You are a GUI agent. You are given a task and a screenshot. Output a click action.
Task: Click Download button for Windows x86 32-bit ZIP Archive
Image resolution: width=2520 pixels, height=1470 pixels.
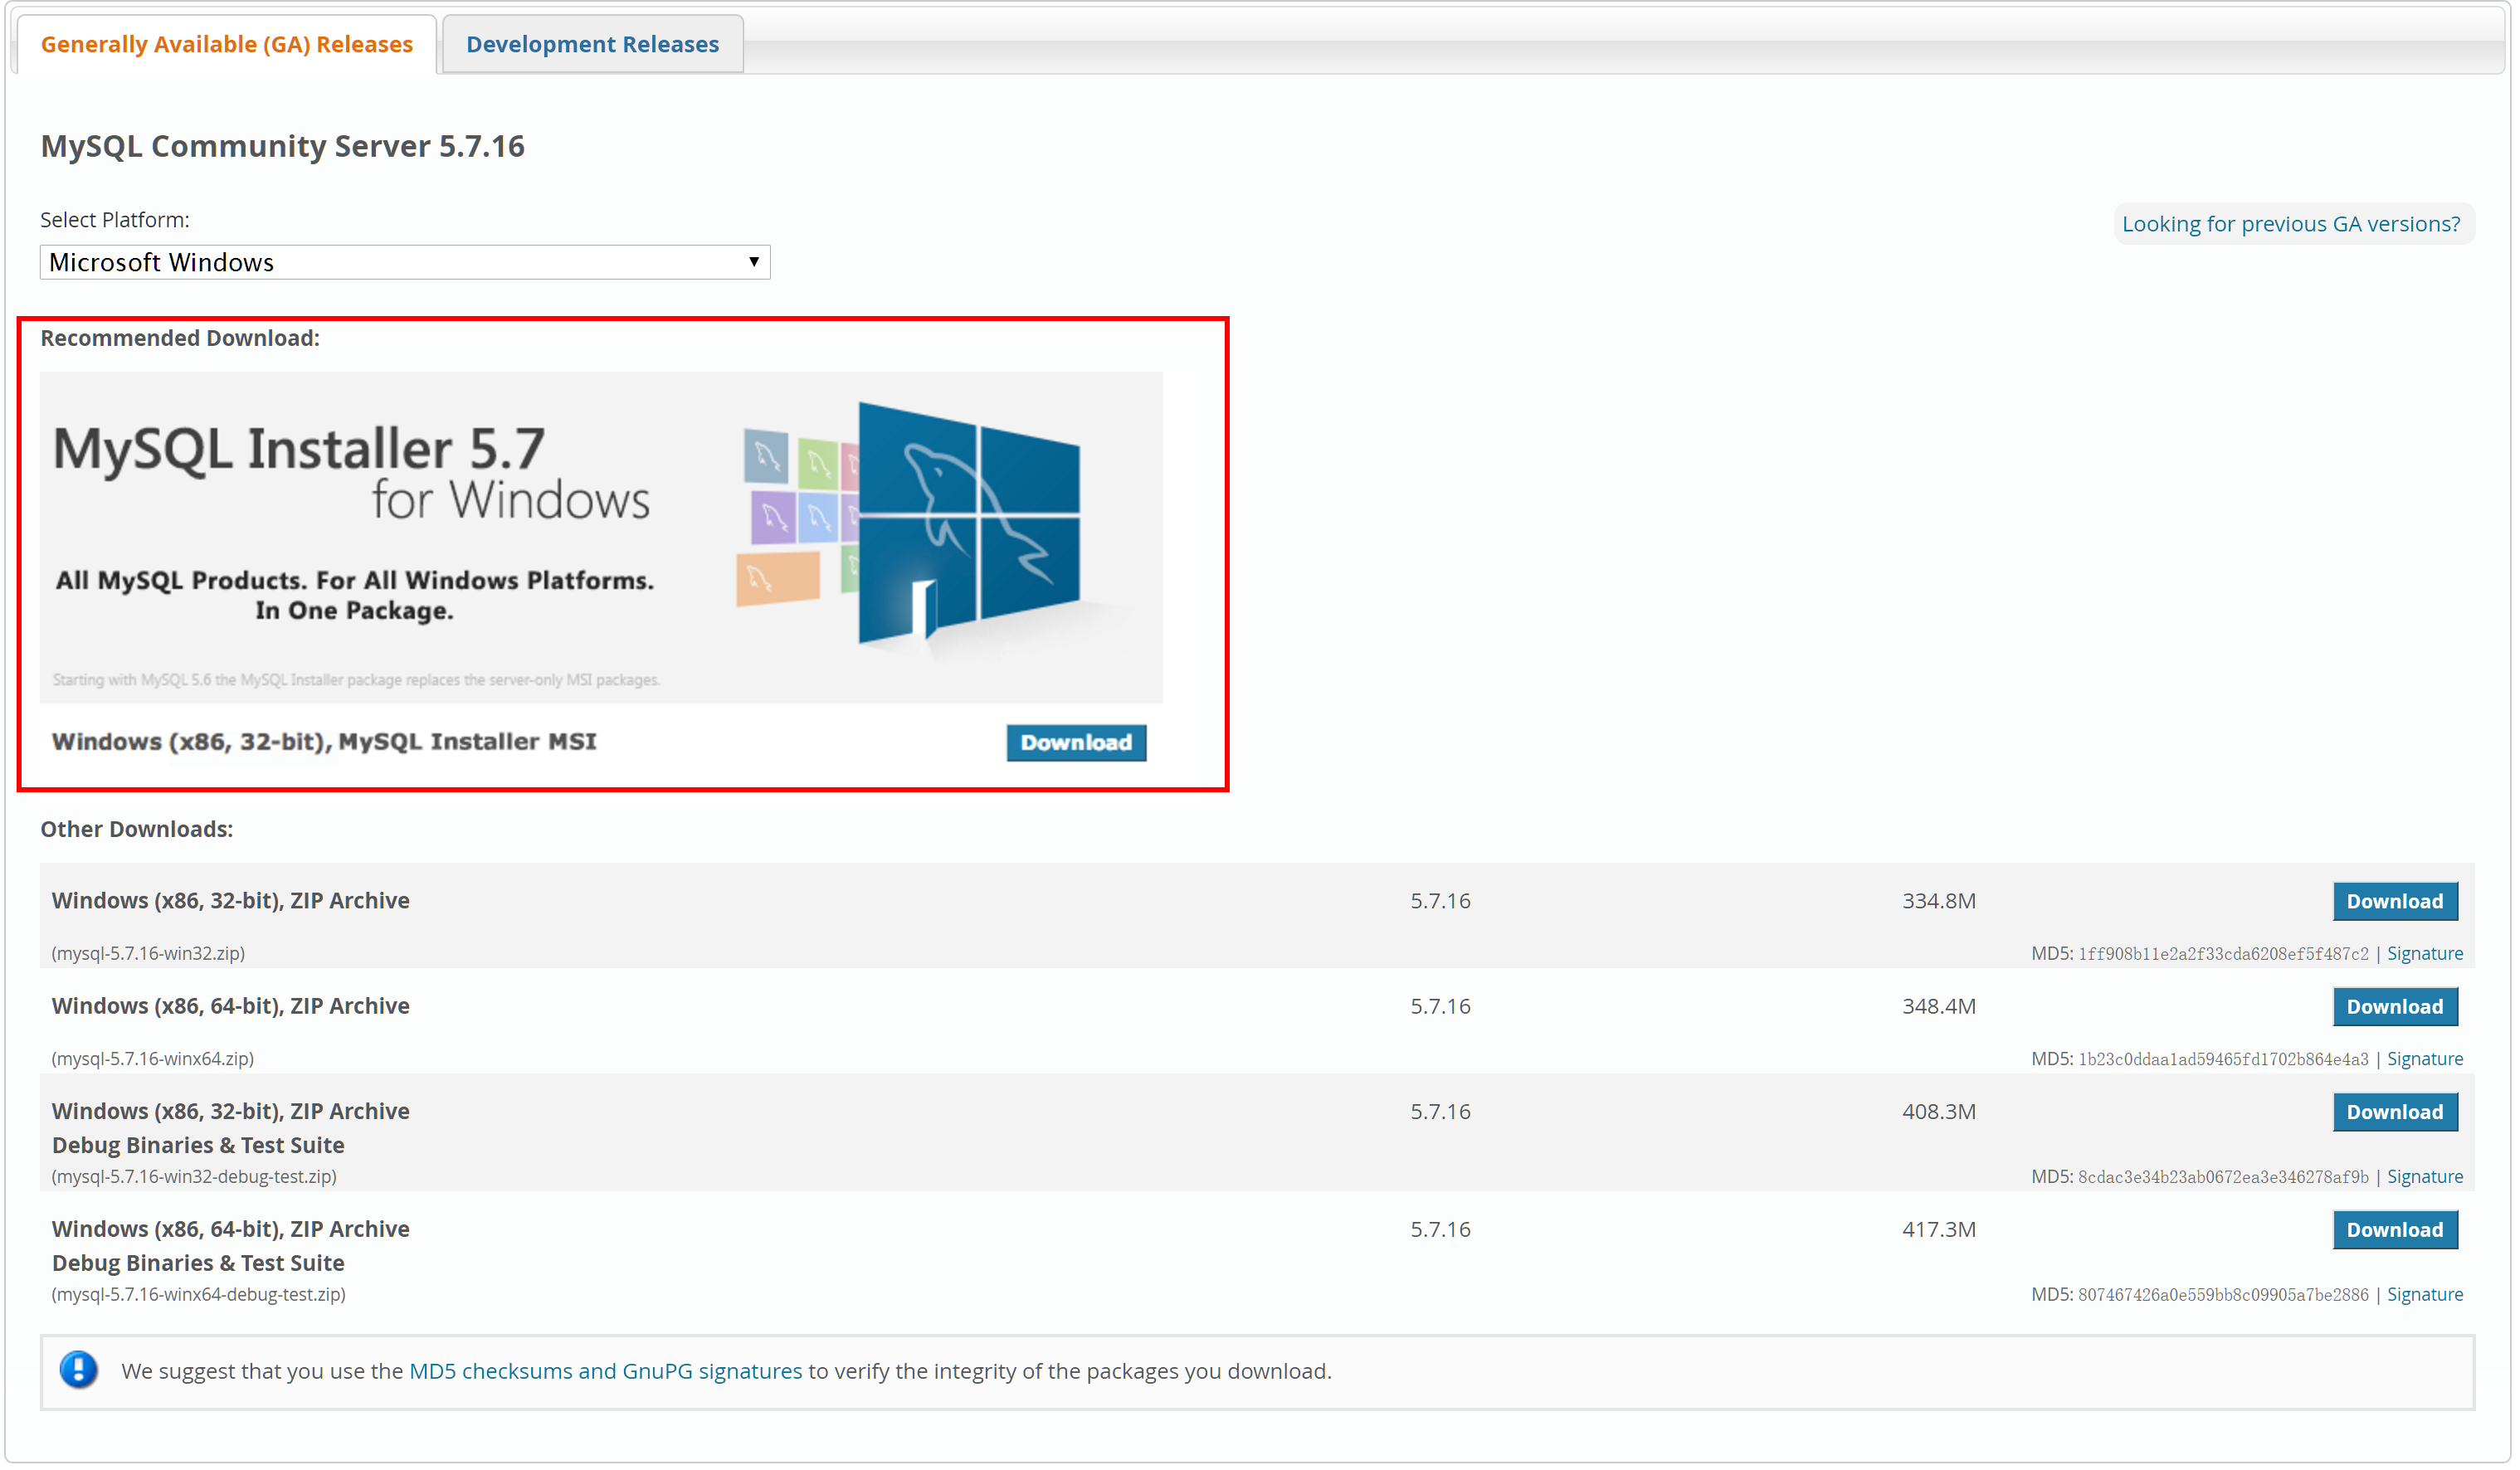(x=2397, y=901)
